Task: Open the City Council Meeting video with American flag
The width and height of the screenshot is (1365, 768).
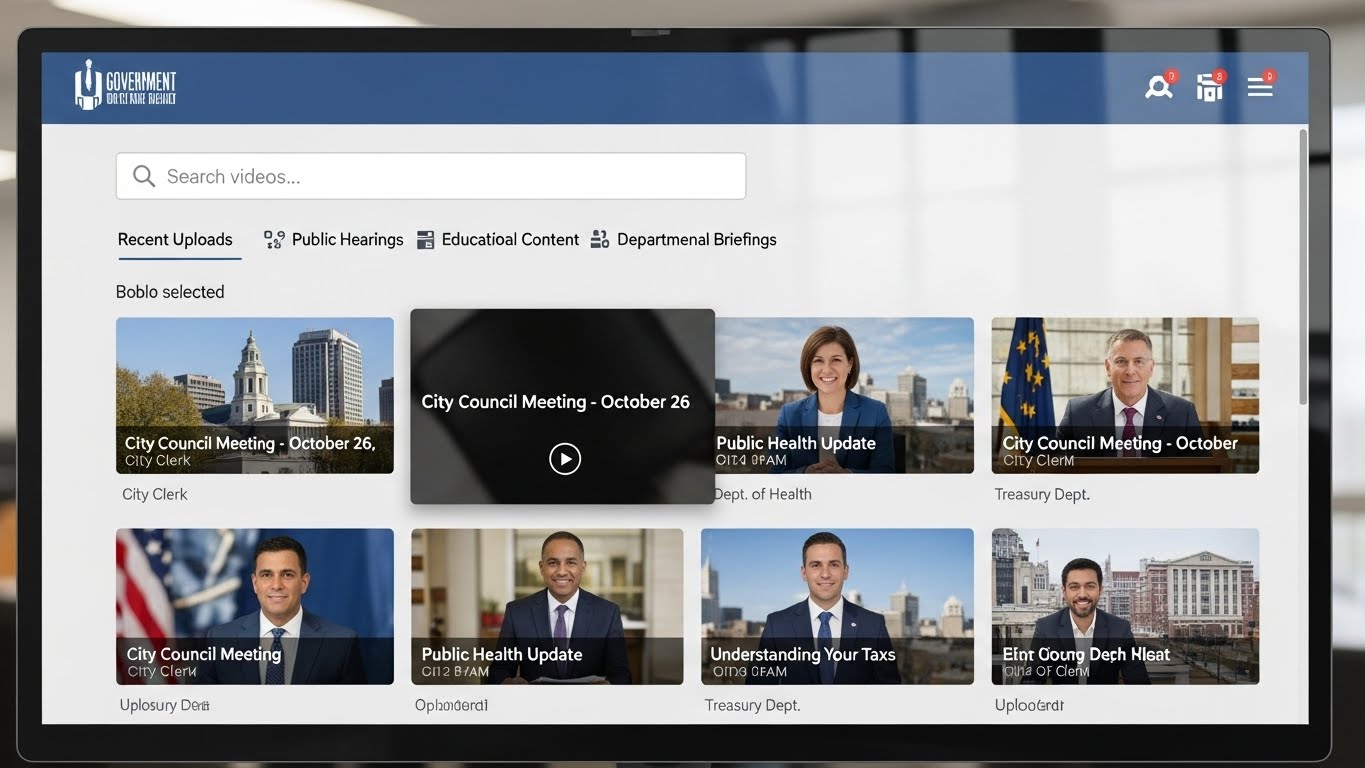Action: (254, 606)
